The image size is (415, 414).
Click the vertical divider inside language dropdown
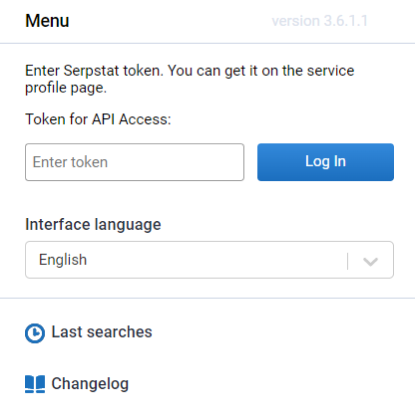(x=348, y=261)
